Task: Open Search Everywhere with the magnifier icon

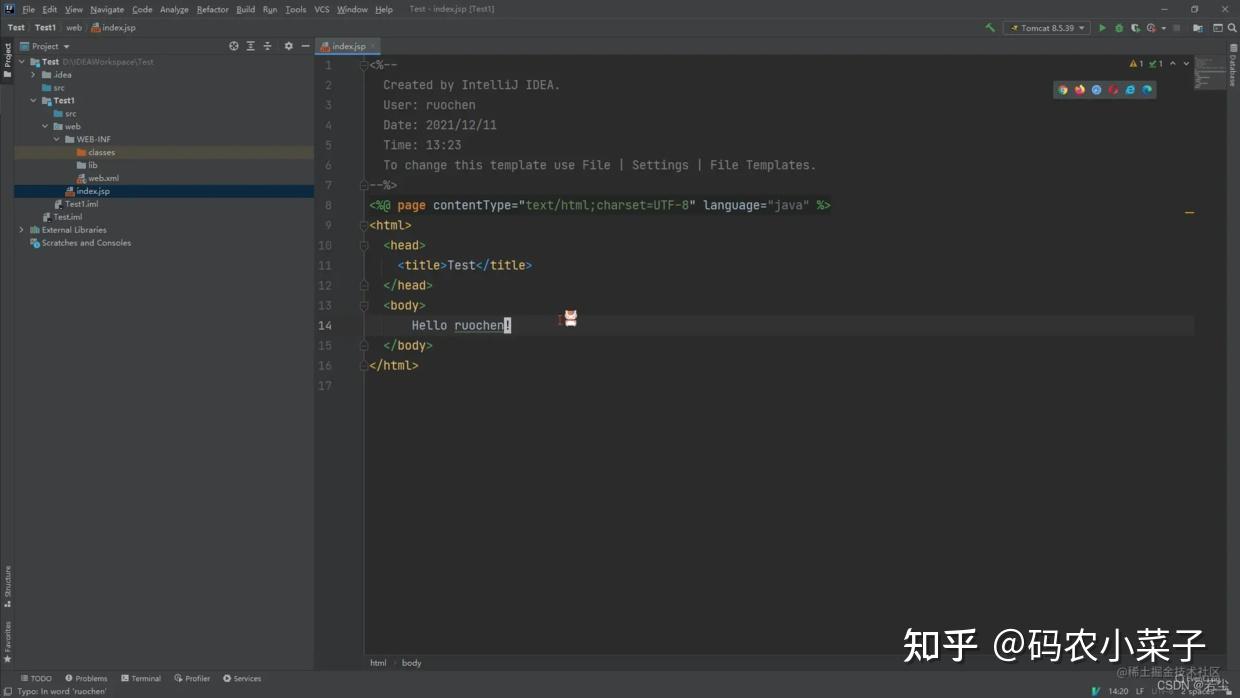Action: click(x=1231, y=27)
